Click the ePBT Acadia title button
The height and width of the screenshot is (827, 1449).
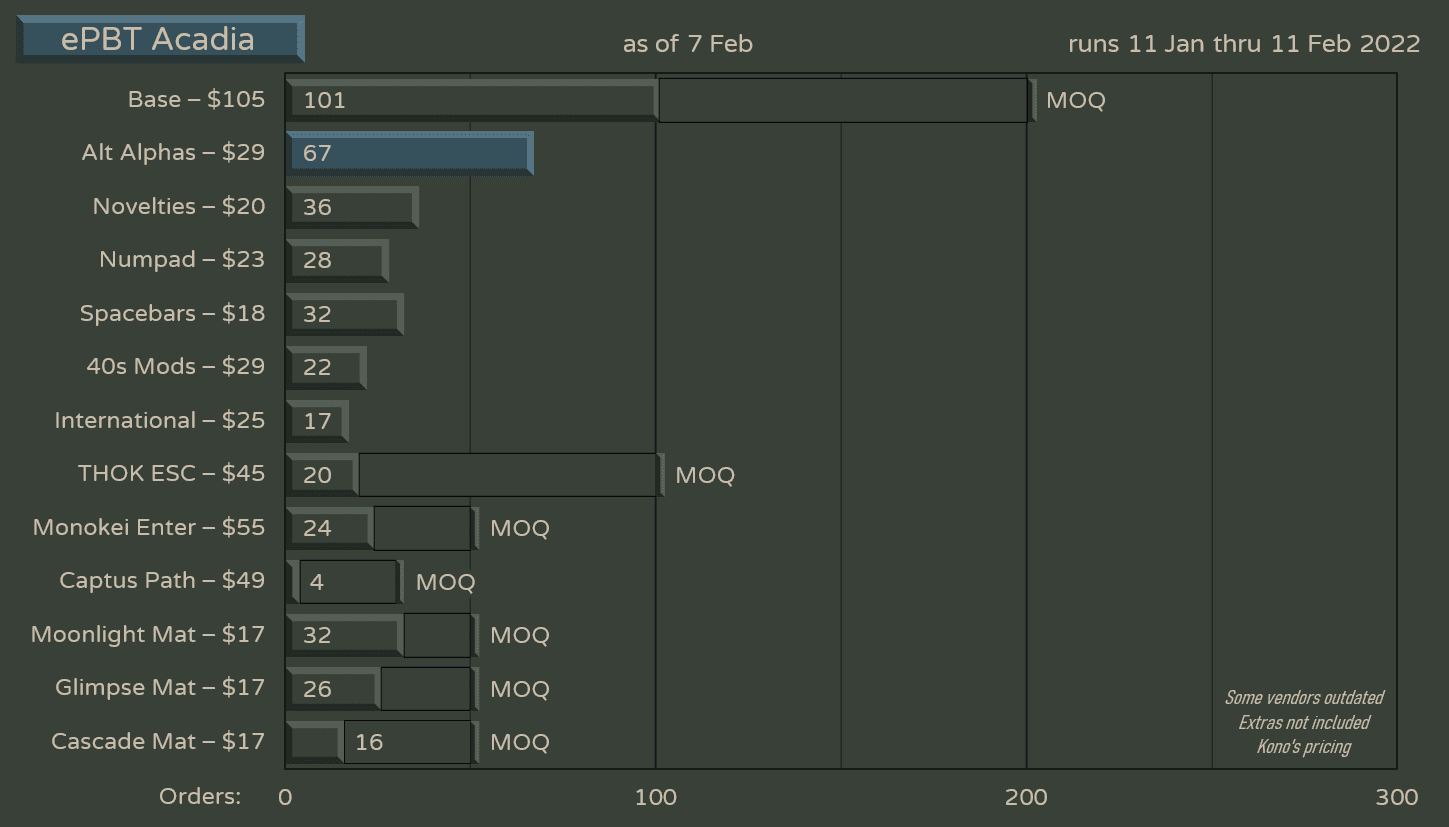coord(160,40)
